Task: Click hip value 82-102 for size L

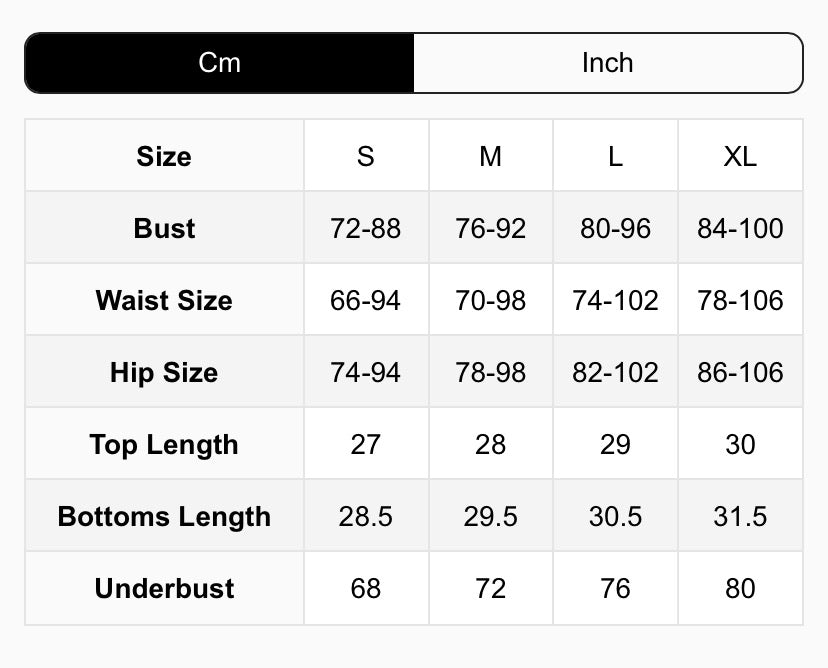Action: click(615, 372)
